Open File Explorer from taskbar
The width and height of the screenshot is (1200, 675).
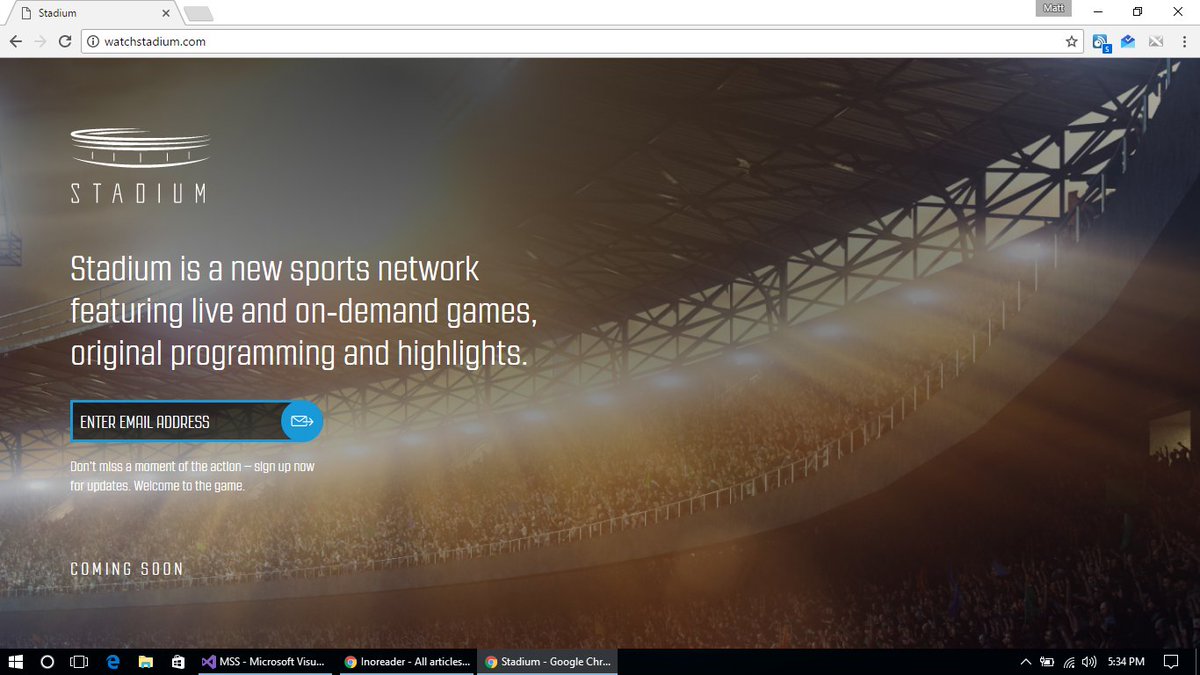point(146,661)
